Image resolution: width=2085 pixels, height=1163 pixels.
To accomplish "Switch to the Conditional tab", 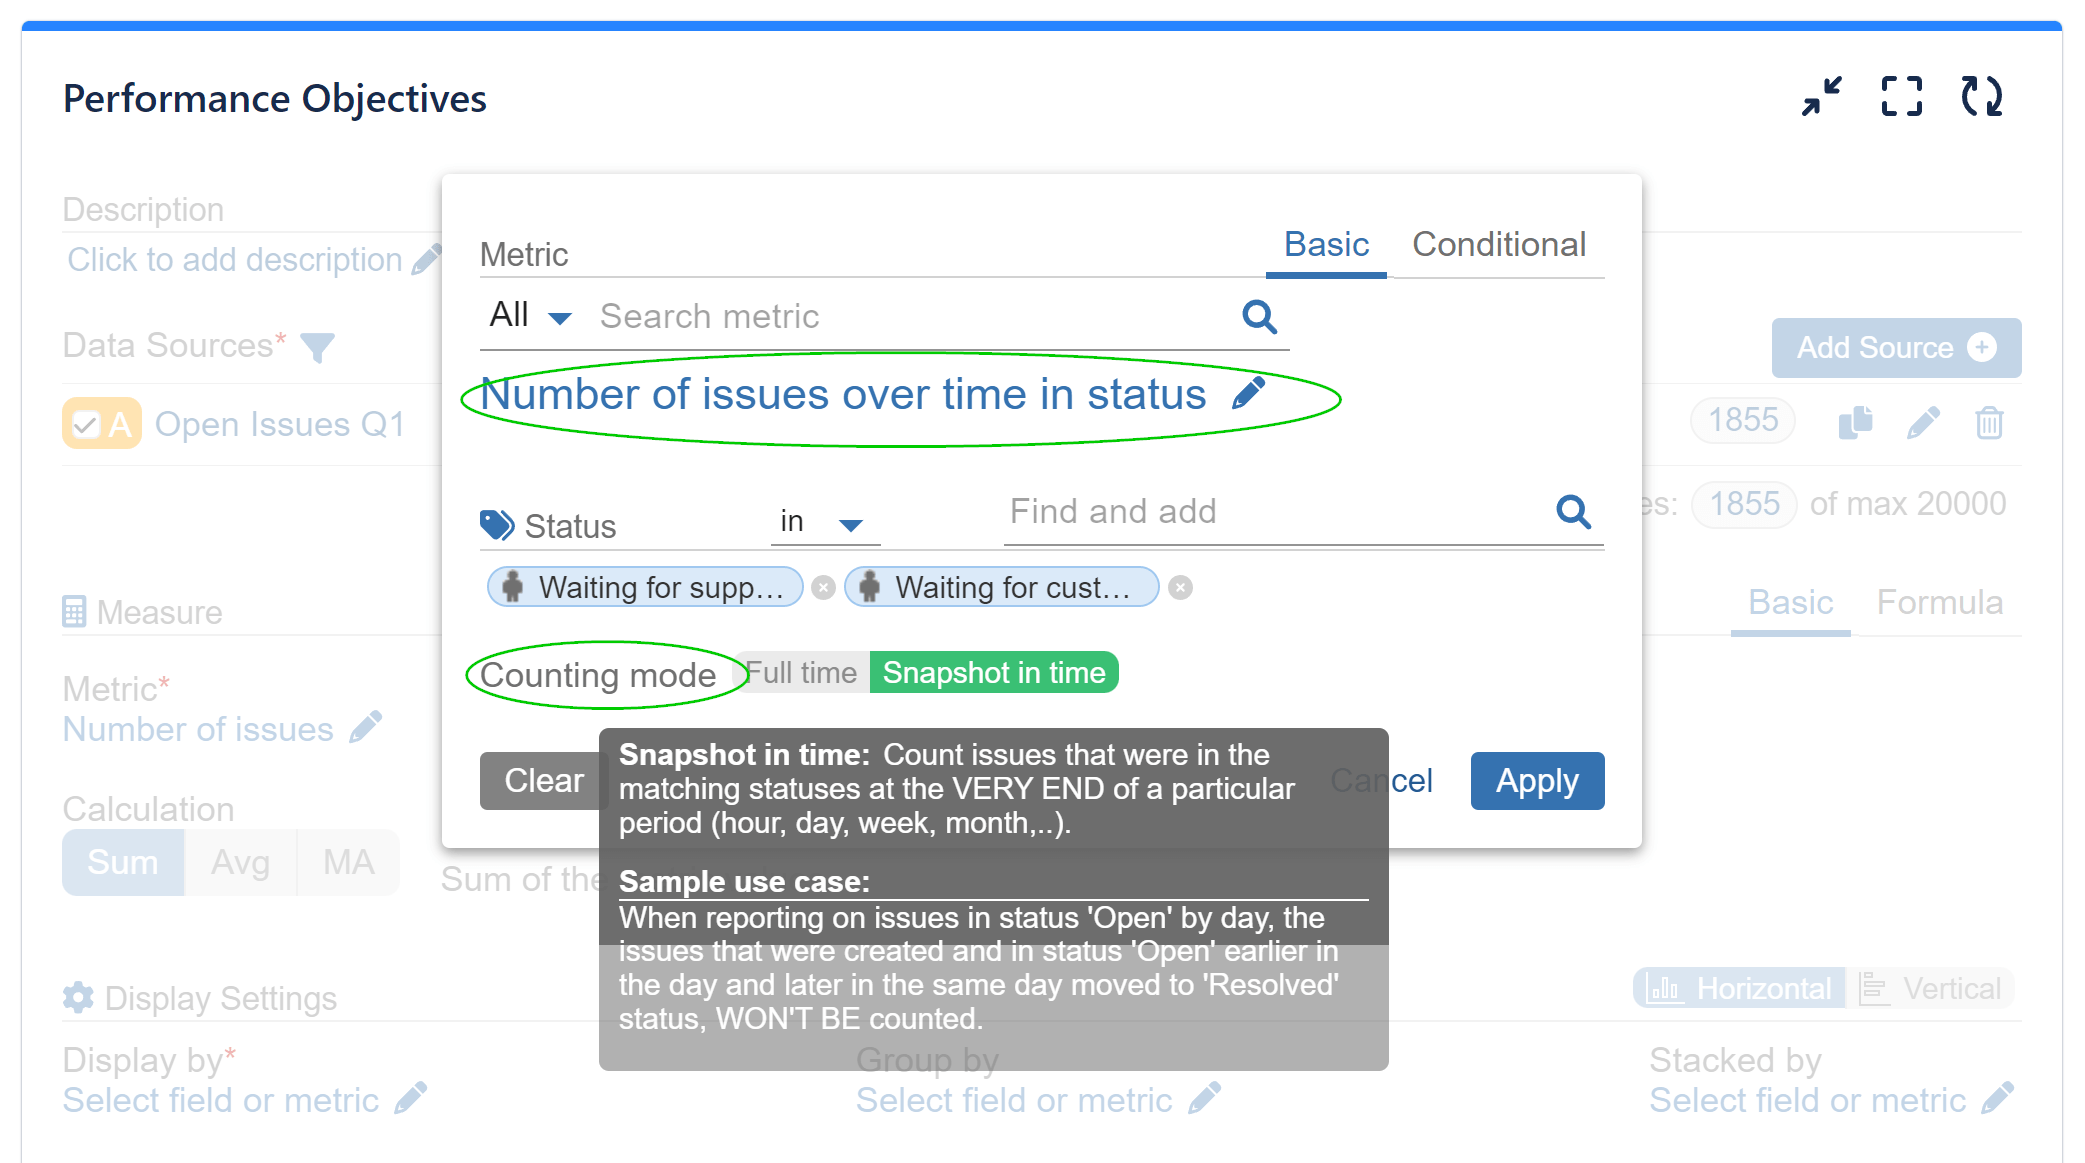I will point(1499,244).
